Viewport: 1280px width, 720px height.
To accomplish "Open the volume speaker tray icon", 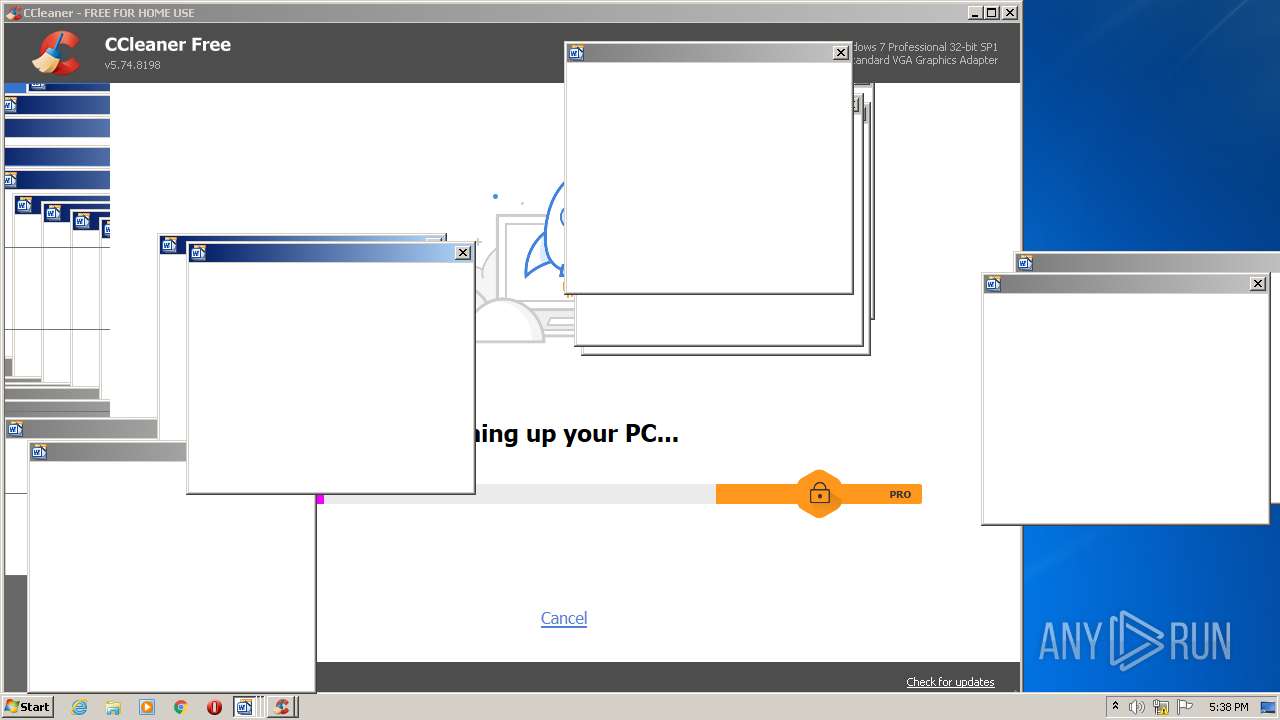I will pos(1137,707).
